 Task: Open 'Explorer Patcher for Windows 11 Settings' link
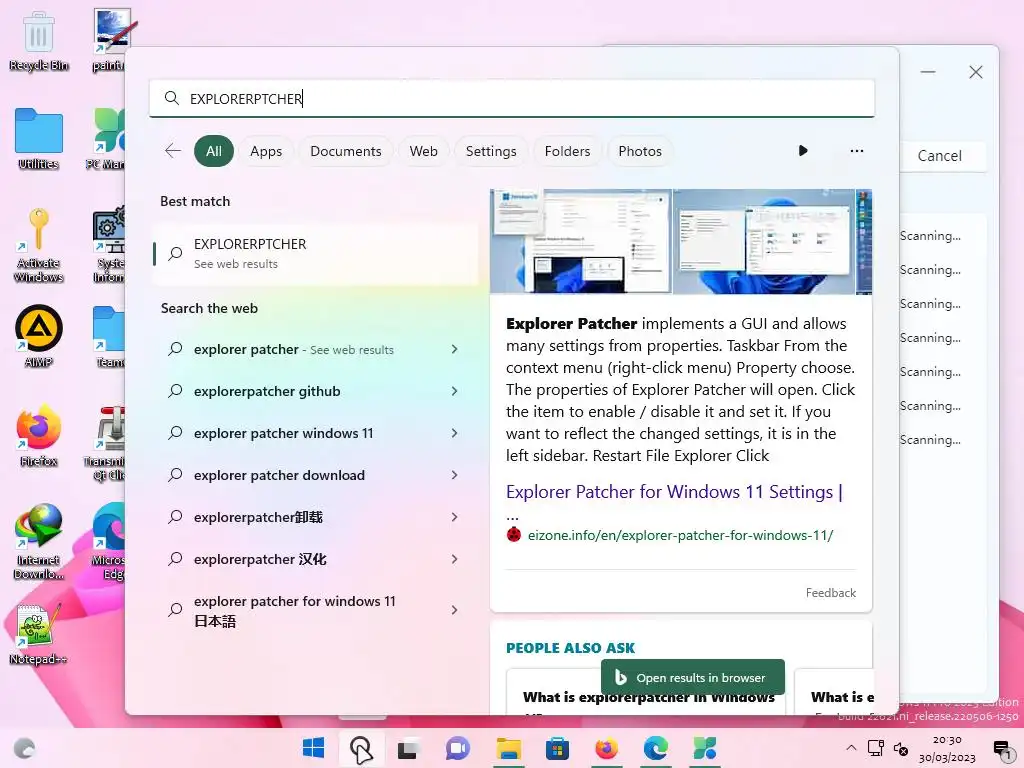[x=674, y=492]
